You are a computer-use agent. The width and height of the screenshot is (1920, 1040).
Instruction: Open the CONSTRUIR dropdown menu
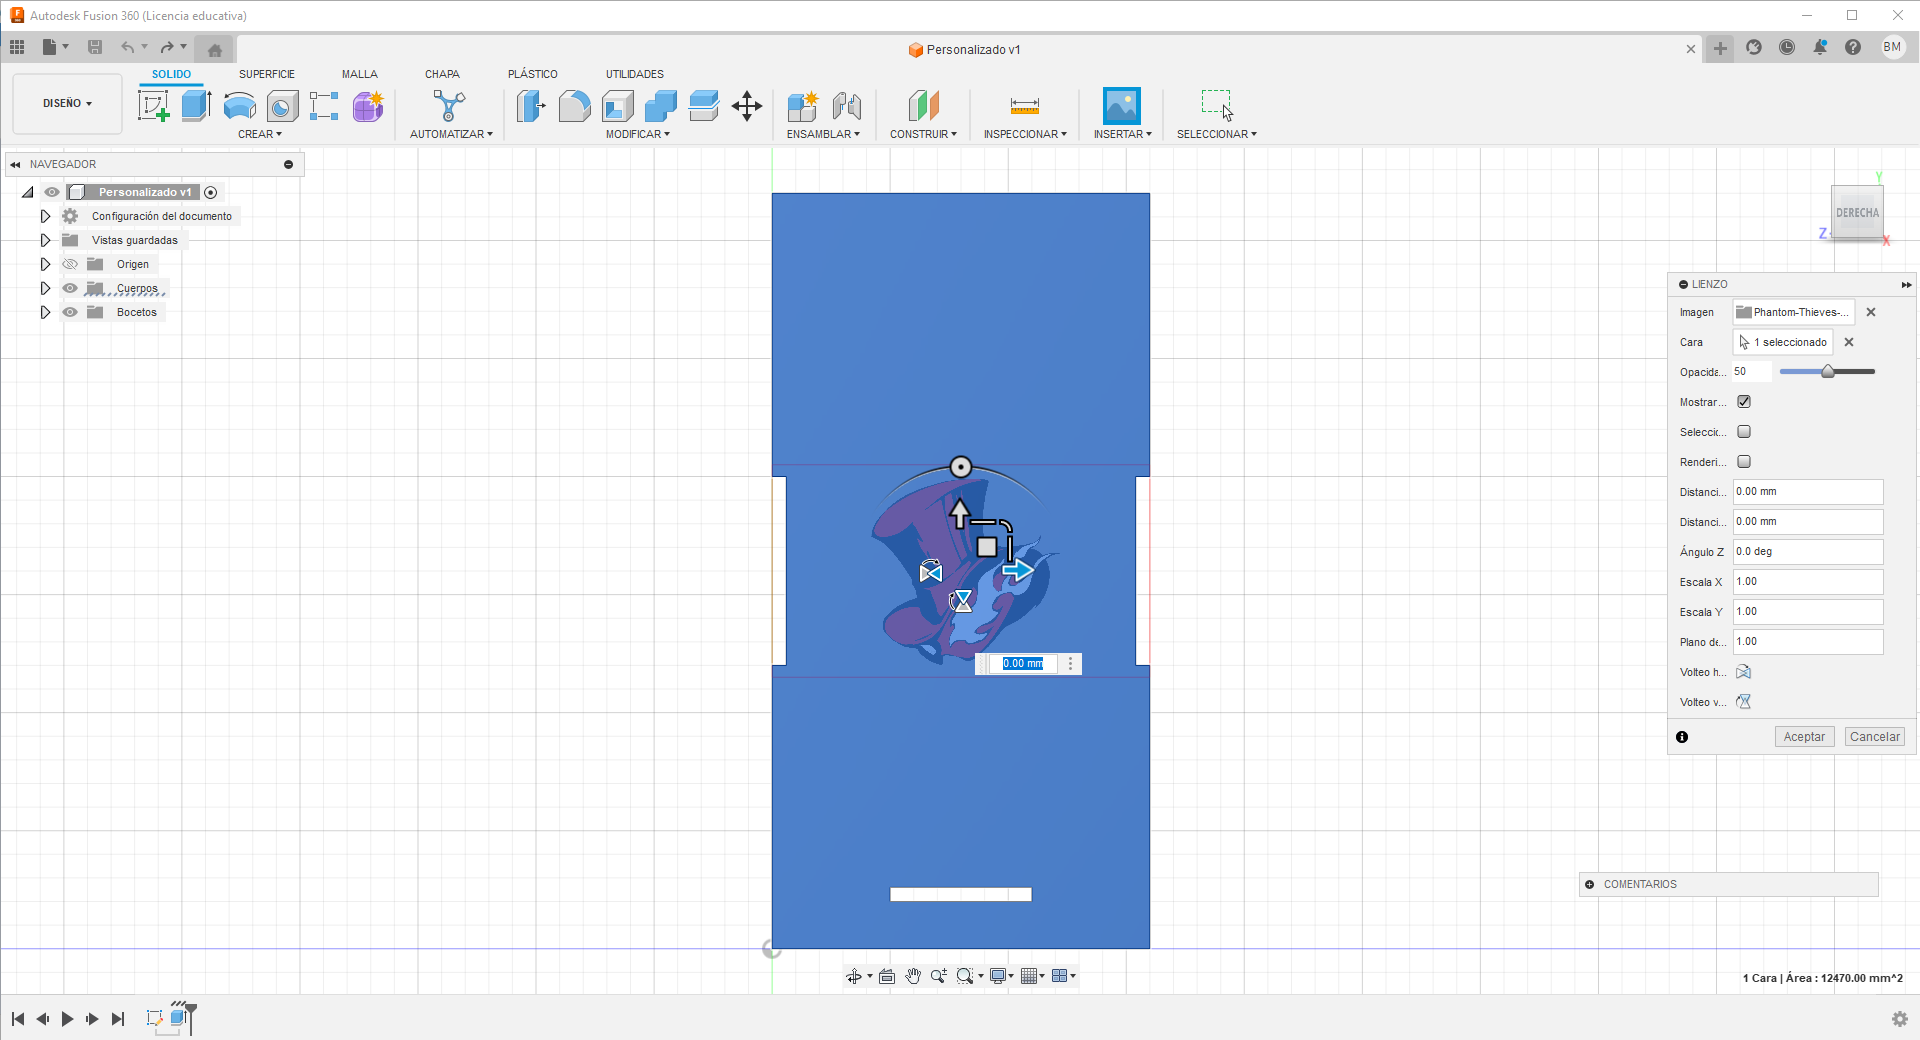923,134
